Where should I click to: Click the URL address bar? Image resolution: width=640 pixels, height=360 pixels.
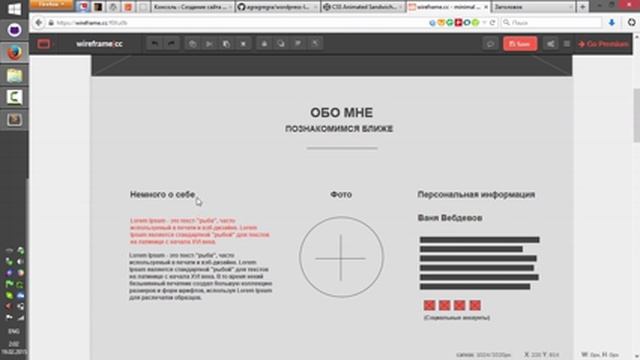click(237, 23)
